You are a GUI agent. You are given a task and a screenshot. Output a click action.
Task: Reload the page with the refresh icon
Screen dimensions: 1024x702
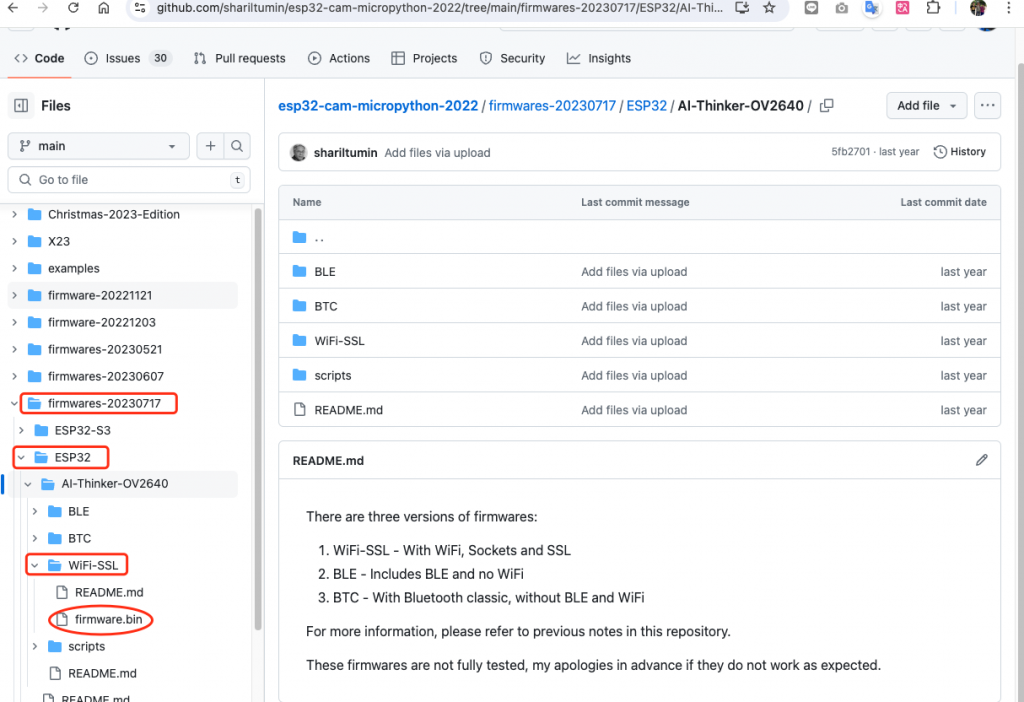73,8
